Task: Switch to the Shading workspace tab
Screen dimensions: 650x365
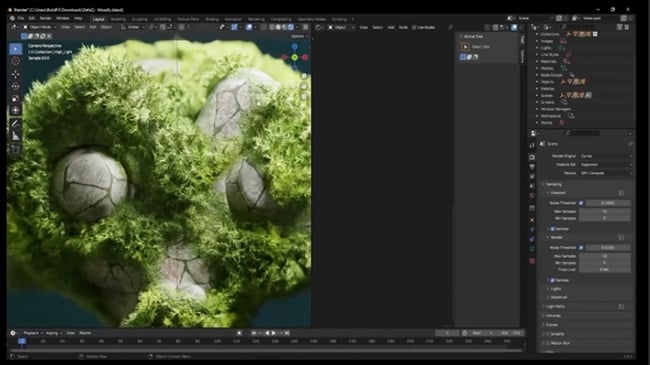Action: (212, 19)
